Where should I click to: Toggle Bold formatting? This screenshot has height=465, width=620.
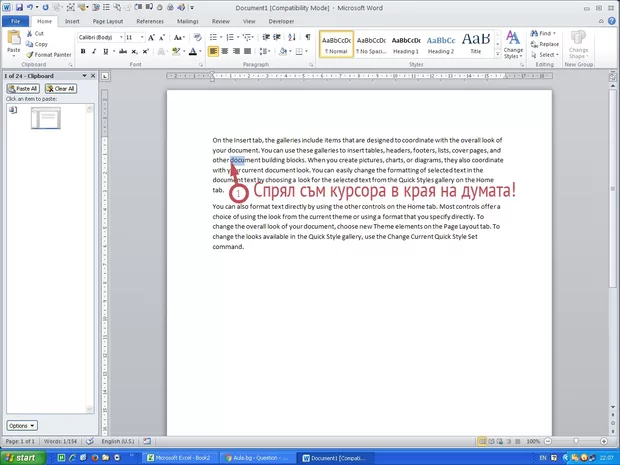[81, 51]
